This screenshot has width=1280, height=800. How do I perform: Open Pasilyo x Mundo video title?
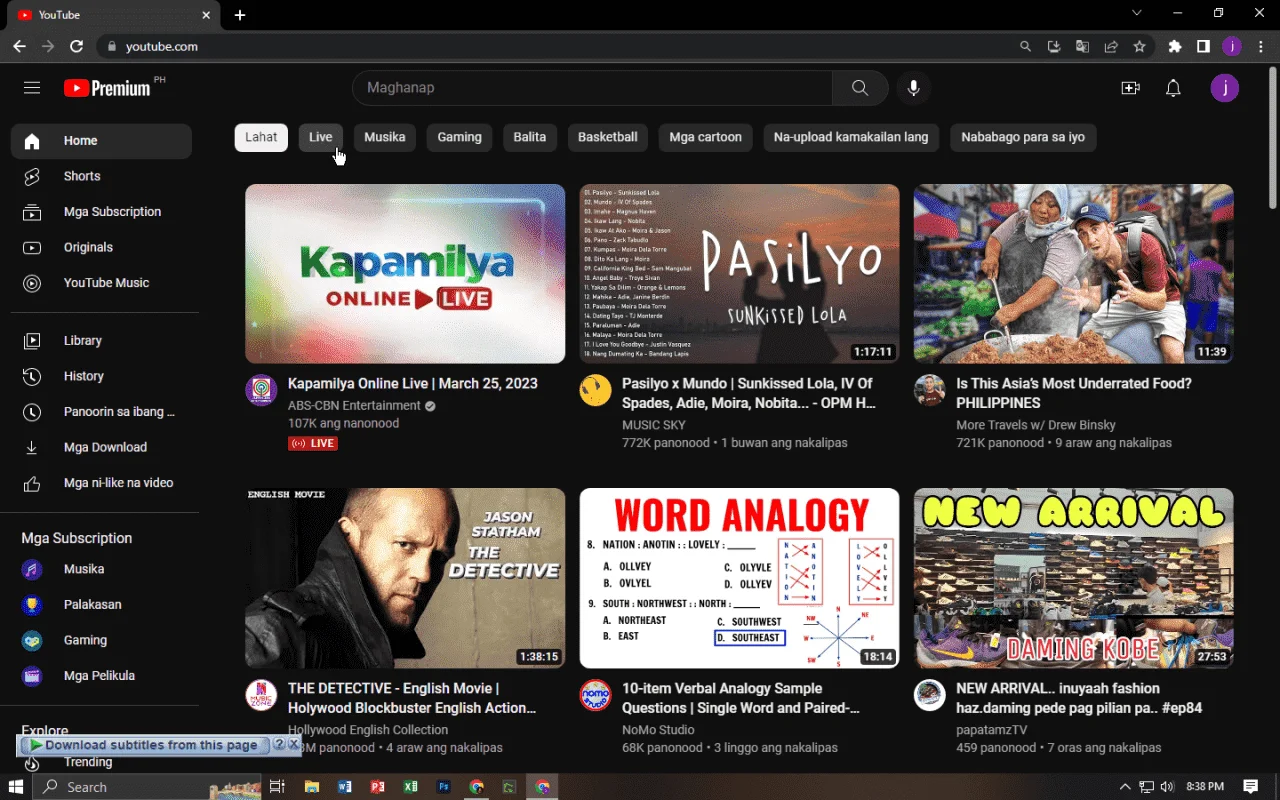tap(749, 393)
